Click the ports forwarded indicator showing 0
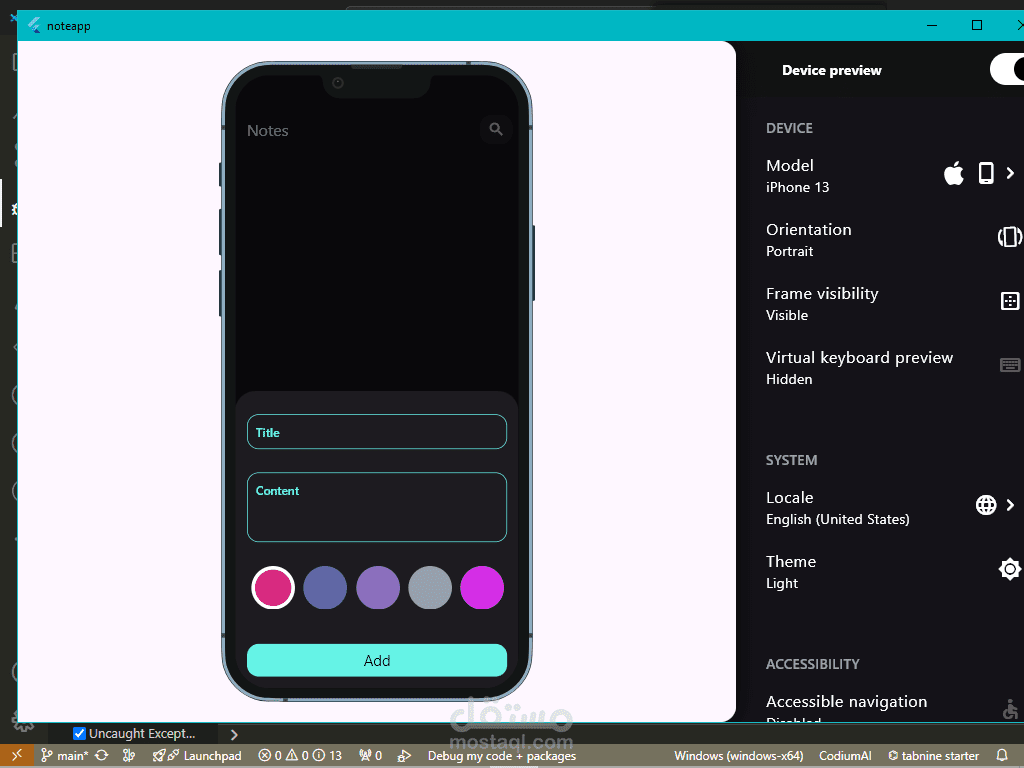This screenshot has width=1024, height=768. (370, 756)
